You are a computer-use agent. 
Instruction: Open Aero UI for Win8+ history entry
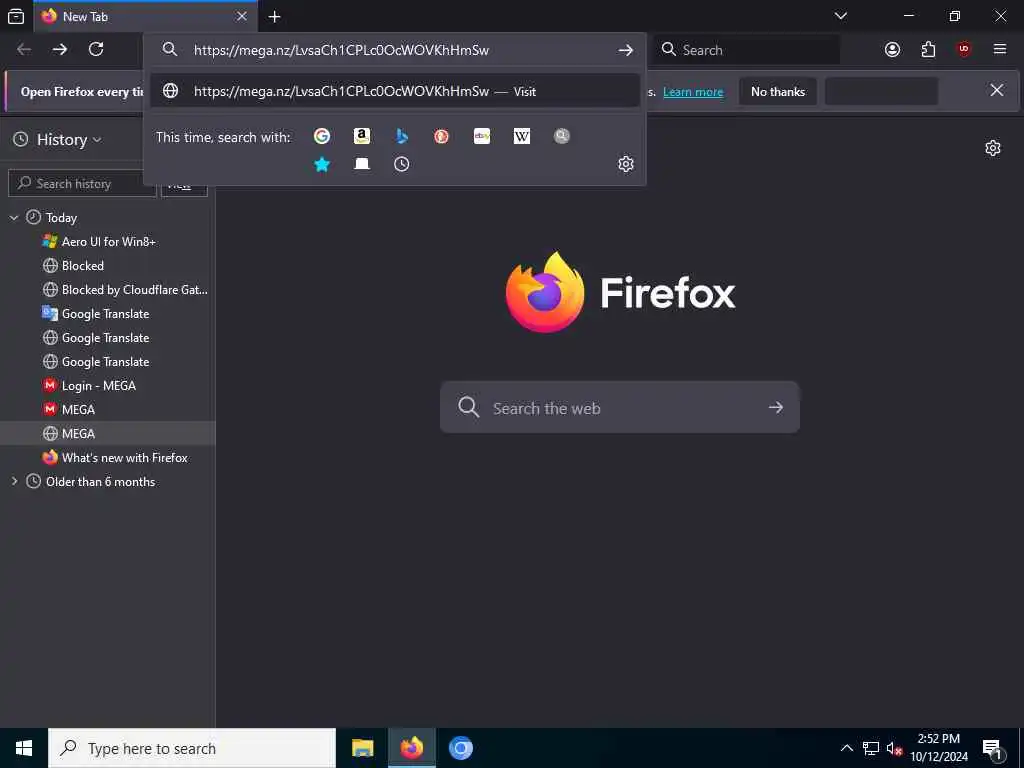(108, 242)
